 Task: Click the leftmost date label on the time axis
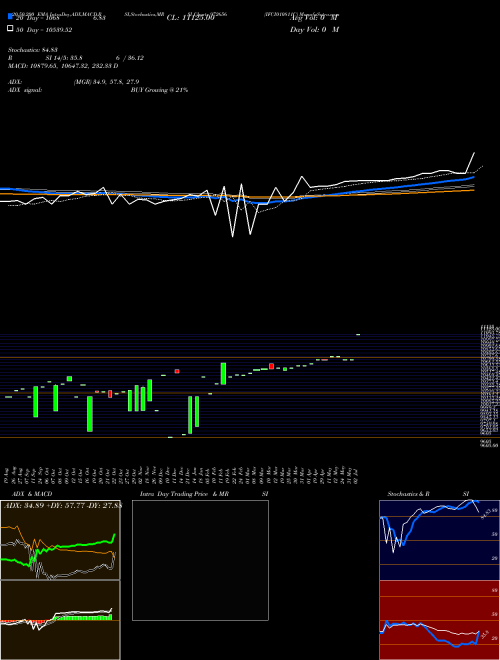8,475
